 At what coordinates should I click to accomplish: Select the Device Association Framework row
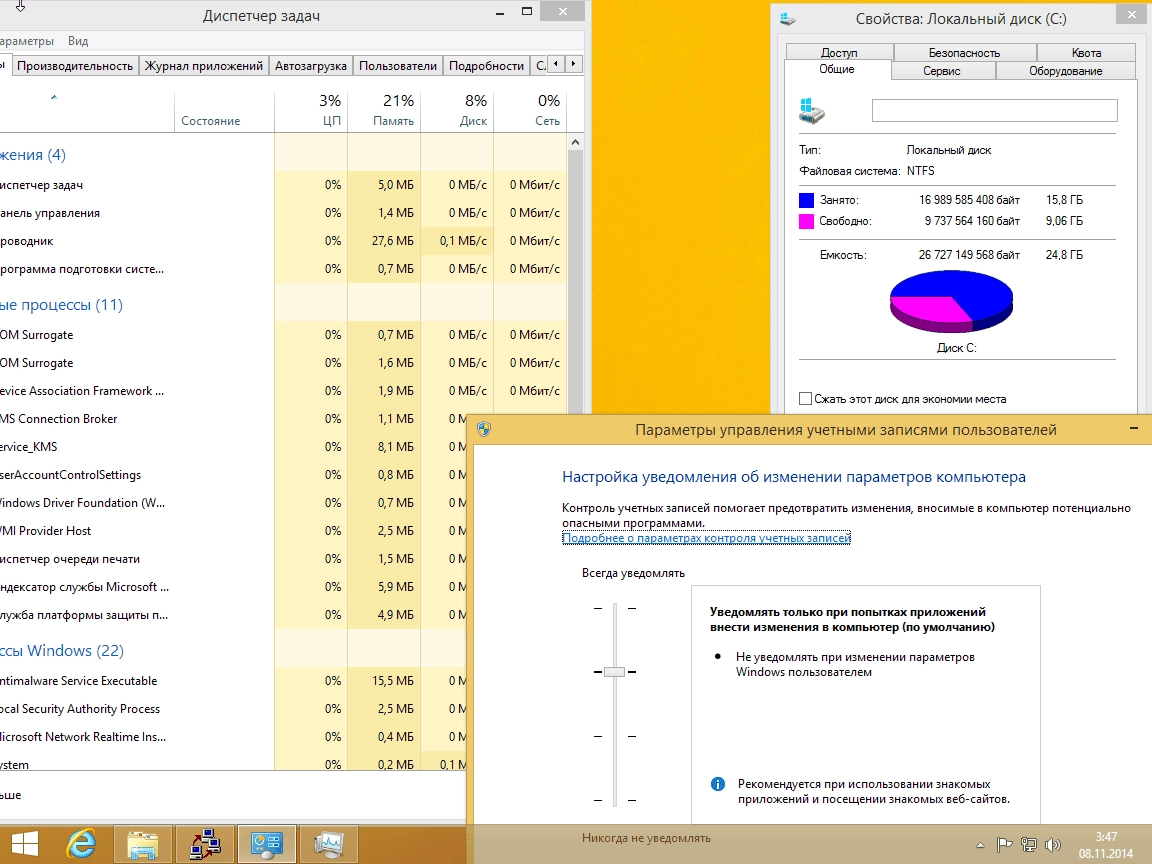[x=283, y=391]
